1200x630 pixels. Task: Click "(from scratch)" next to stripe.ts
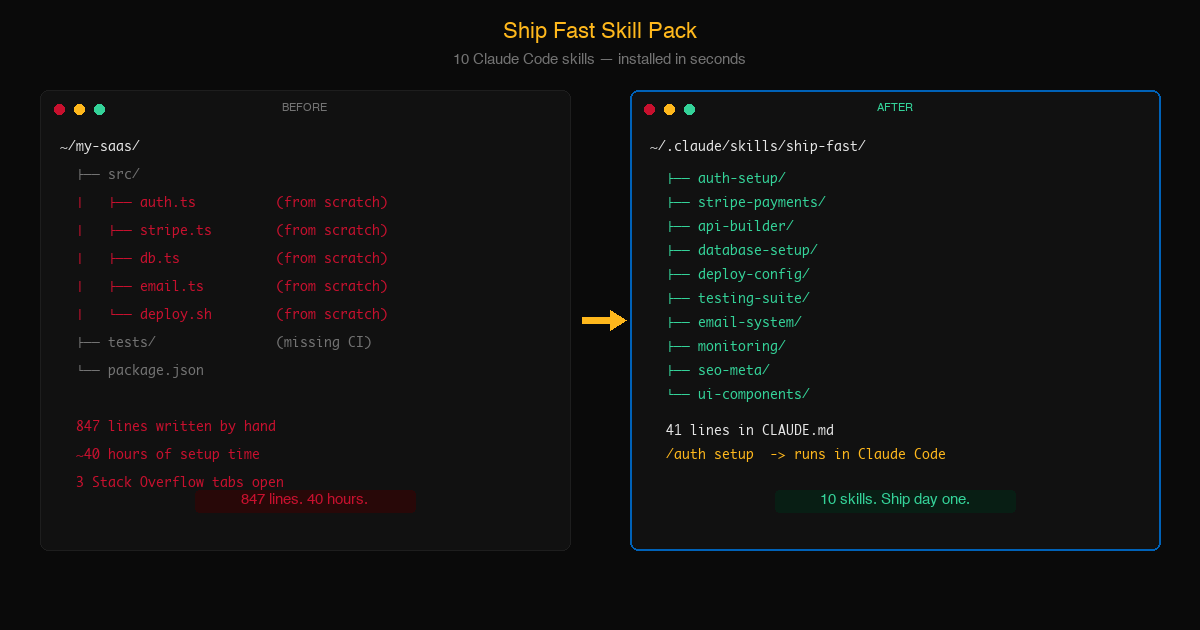pyautogui.click(x=332, y=230)
